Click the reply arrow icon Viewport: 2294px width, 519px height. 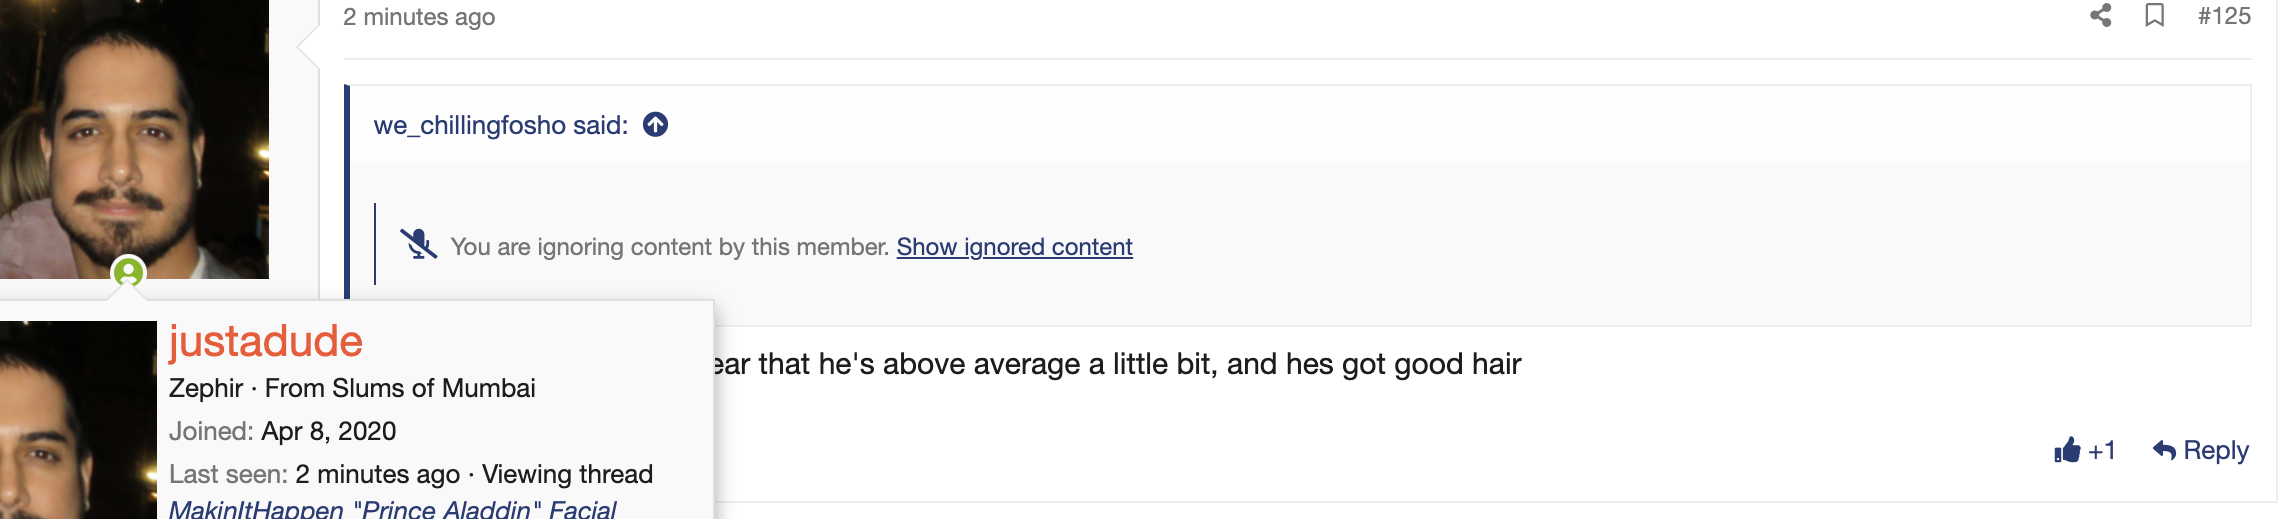(x=2165, y=450)
